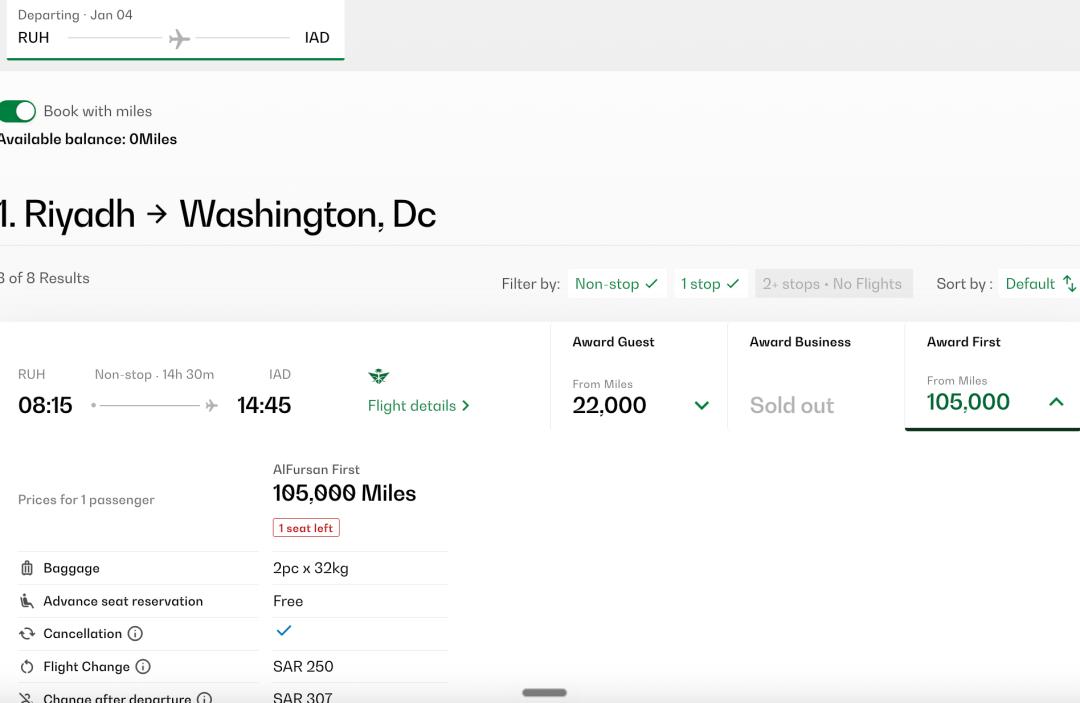
Task: Open Flight details link
Action: [419, 406]
